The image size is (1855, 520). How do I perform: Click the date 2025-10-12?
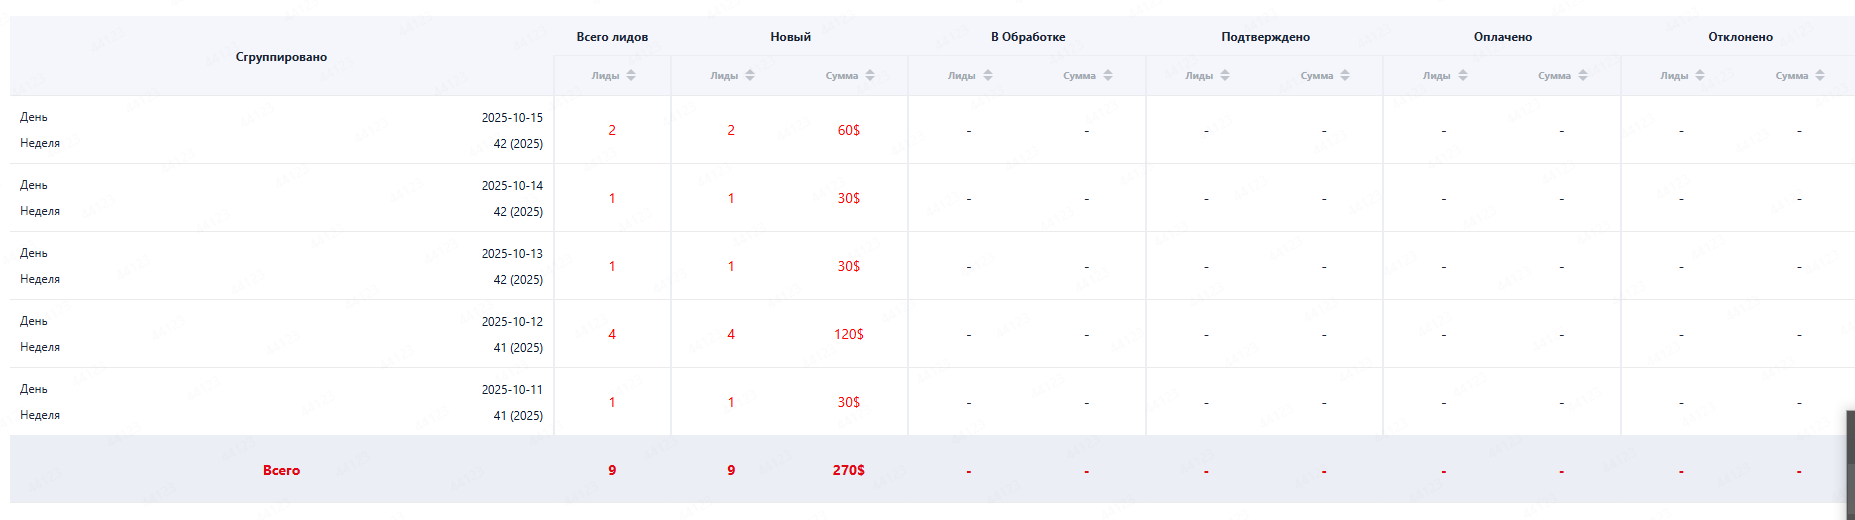[512, 322]
